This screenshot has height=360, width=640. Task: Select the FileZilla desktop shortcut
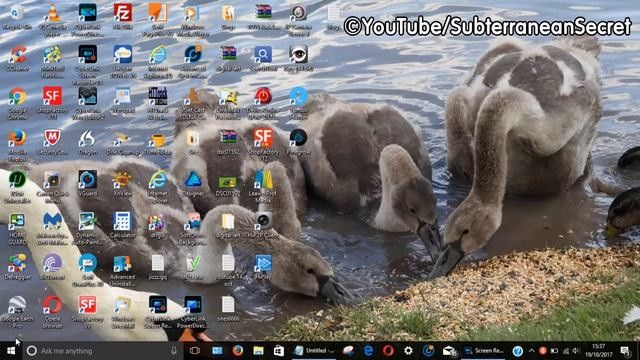(x=122, y=17)
